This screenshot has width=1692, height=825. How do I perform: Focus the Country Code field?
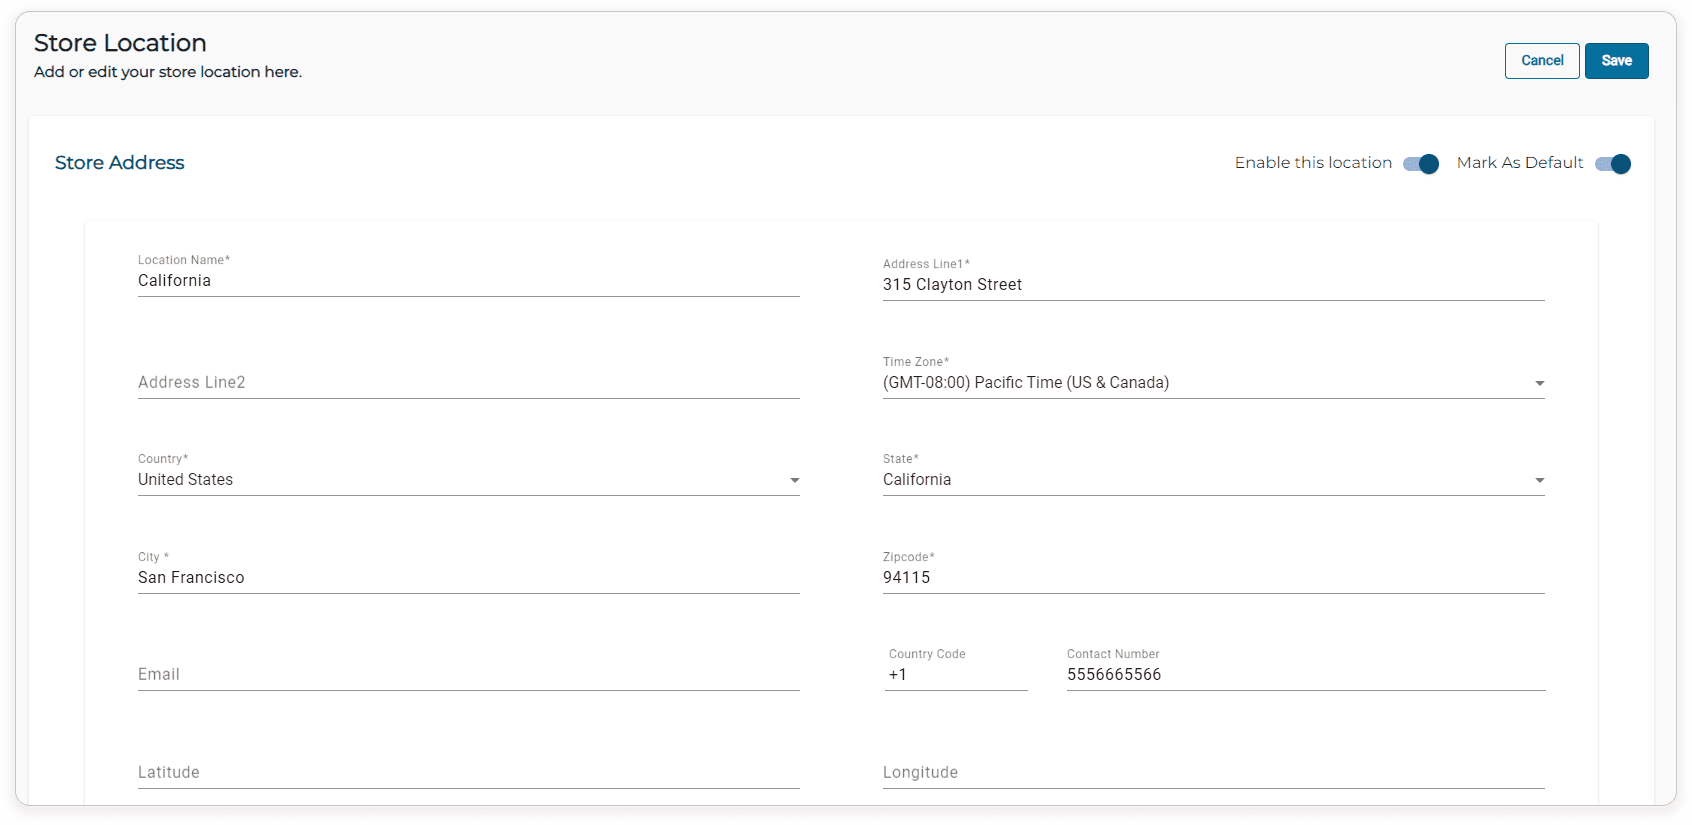tap(955, 675)
